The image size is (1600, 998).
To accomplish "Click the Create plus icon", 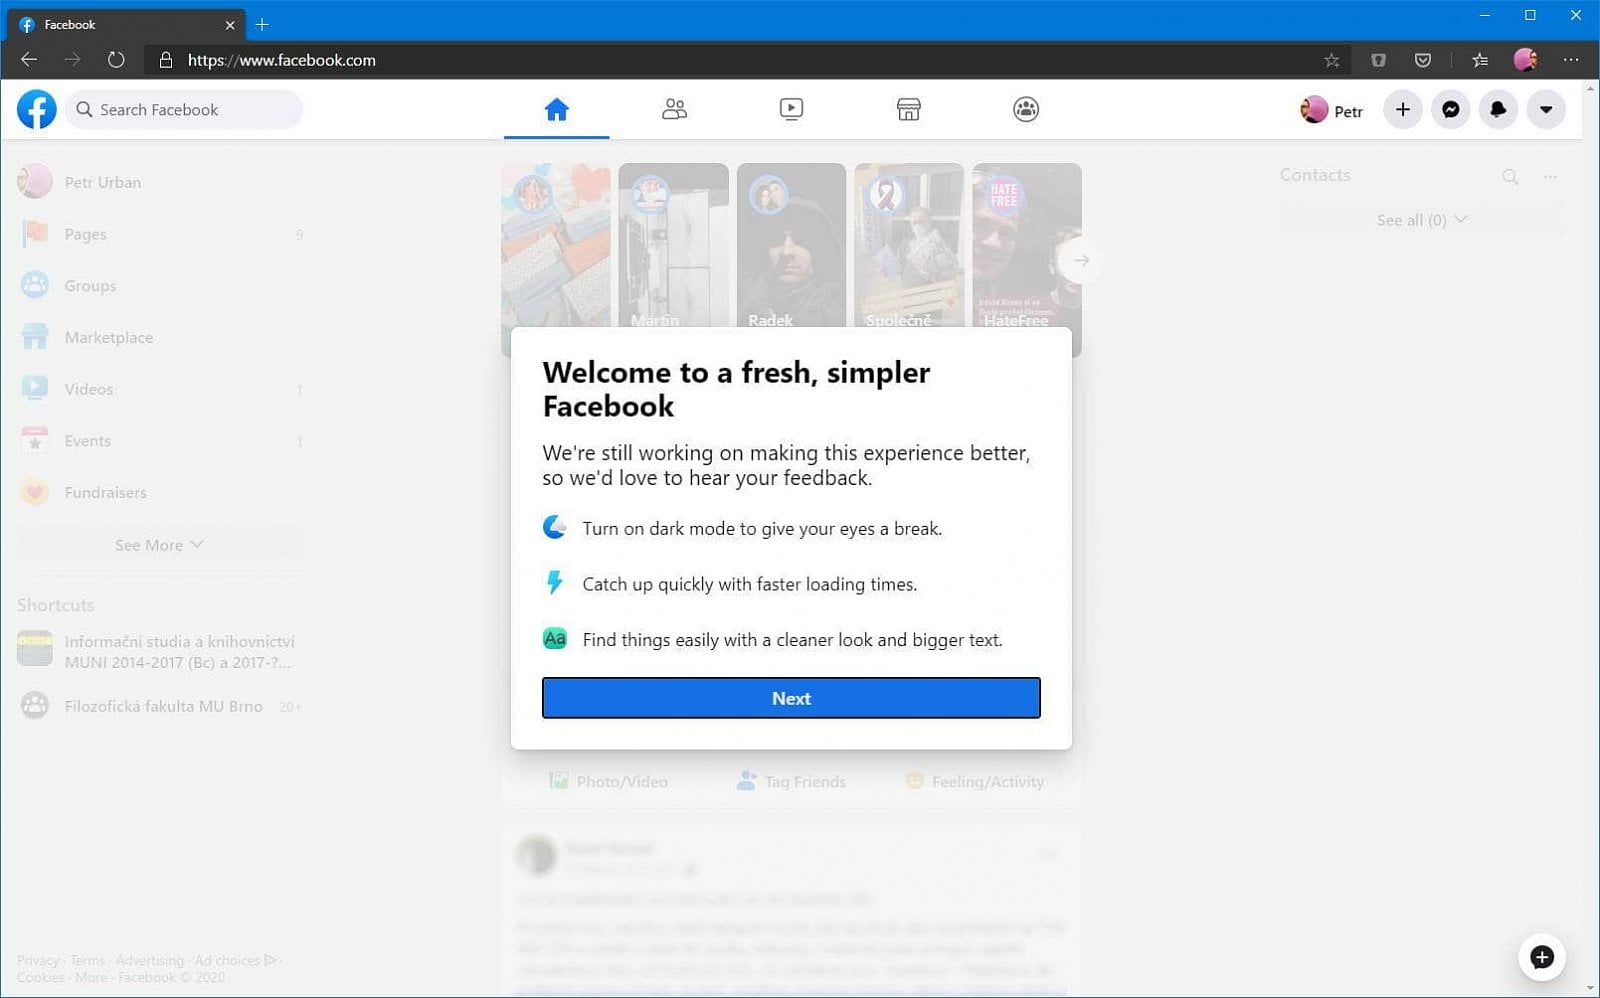I will [x=1403, y=110].
